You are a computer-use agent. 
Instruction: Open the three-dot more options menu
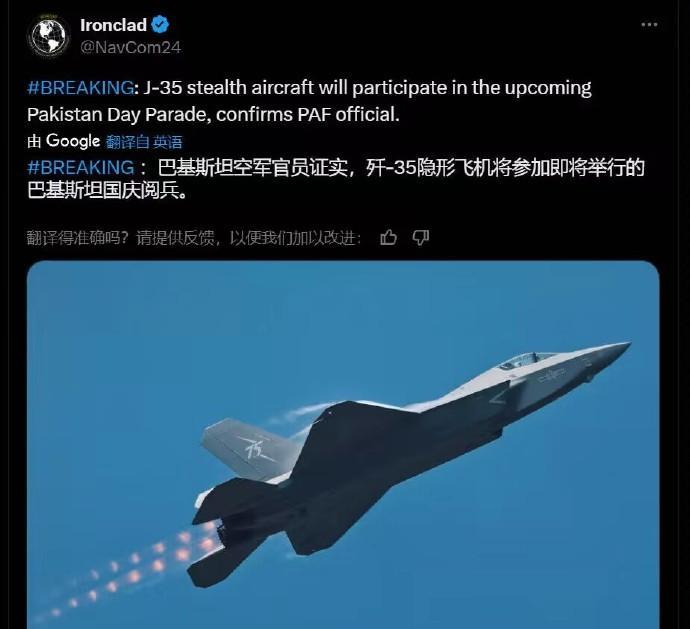point(649,25)
